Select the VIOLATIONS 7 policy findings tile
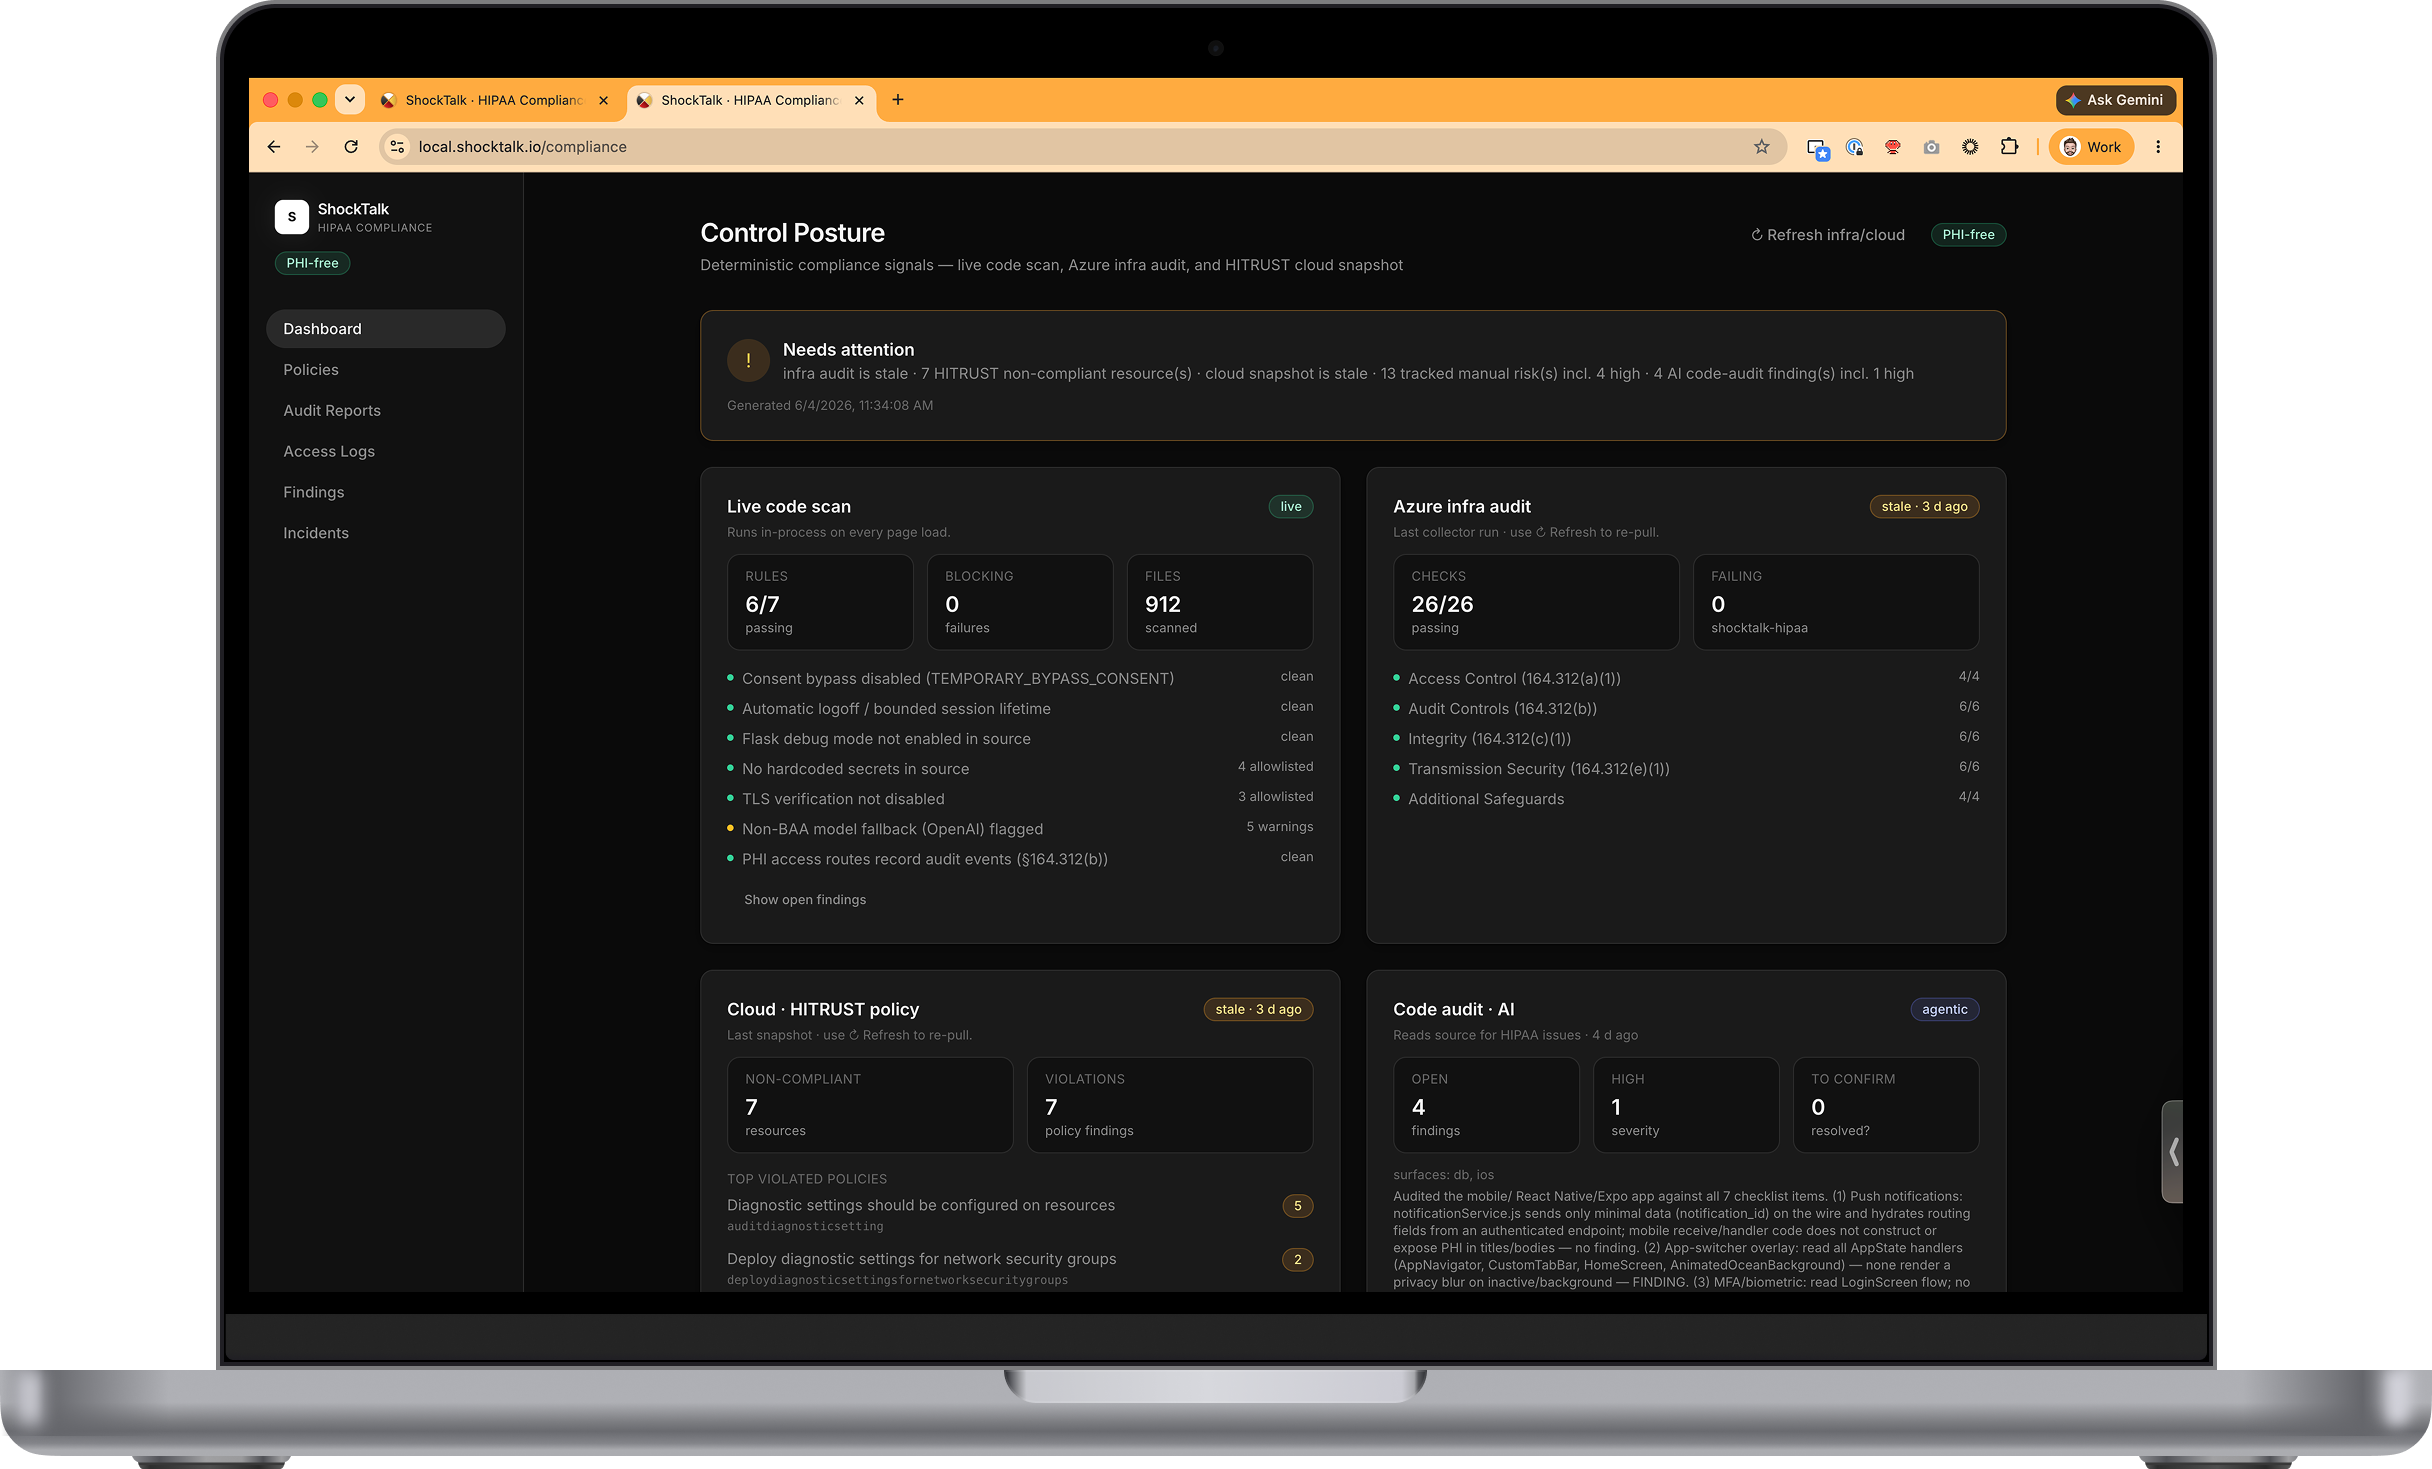This screenshot has width=2432, height=1469. point(1170,1105)
